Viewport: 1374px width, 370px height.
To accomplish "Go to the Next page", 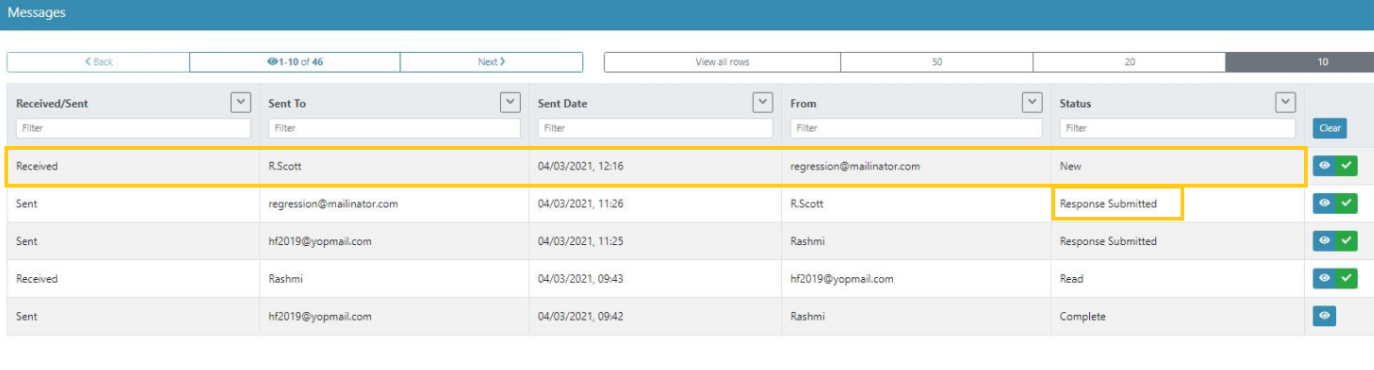I will pyautogui.click(x=491, y=62).
